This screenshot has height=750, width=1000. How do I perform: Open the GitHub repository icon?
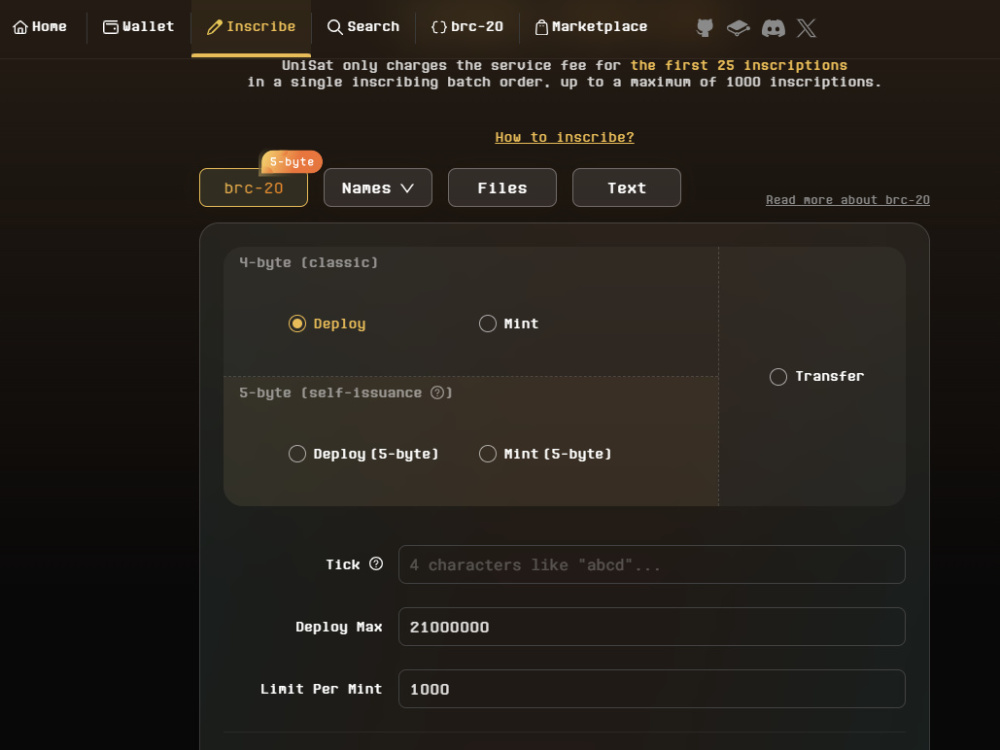[704, 27]
